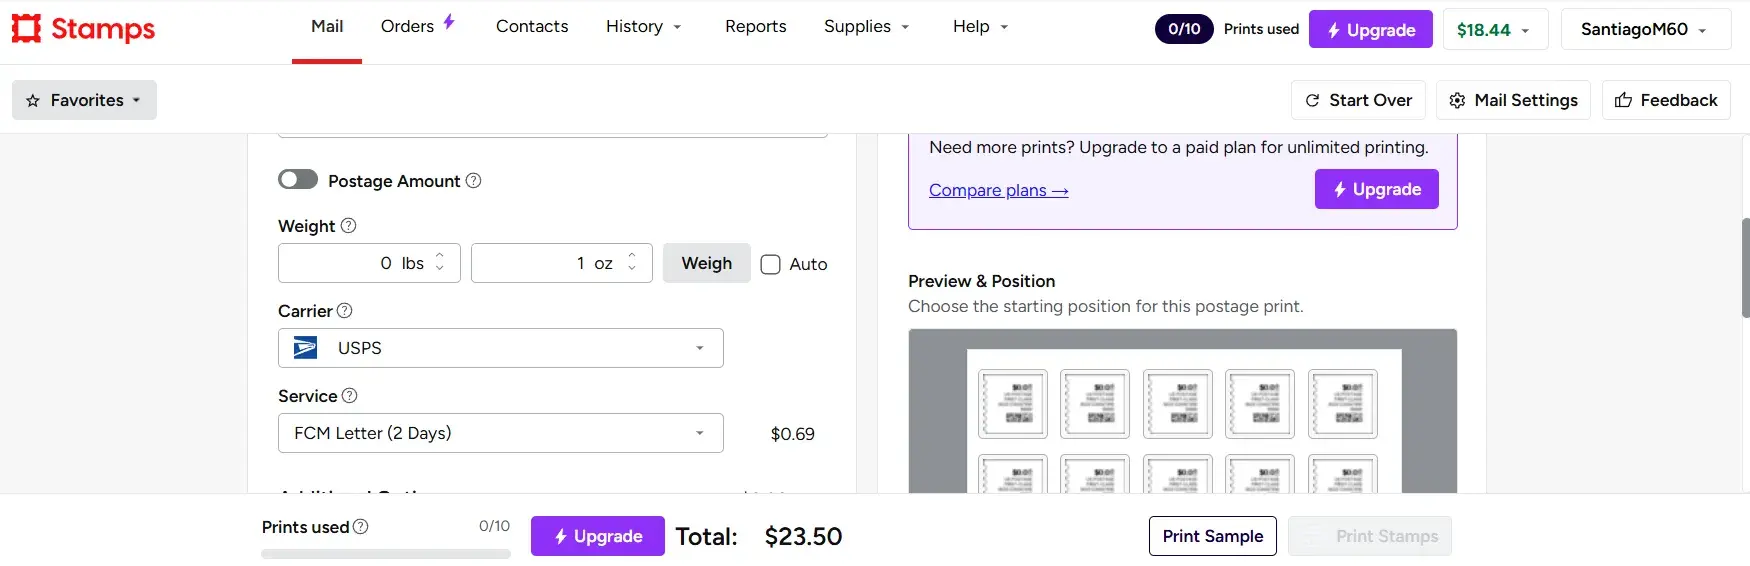This screenshot has width=1750, height=566.
Task: Expand the Service FCM Letter dropdown
Action: tap(500, 433)
